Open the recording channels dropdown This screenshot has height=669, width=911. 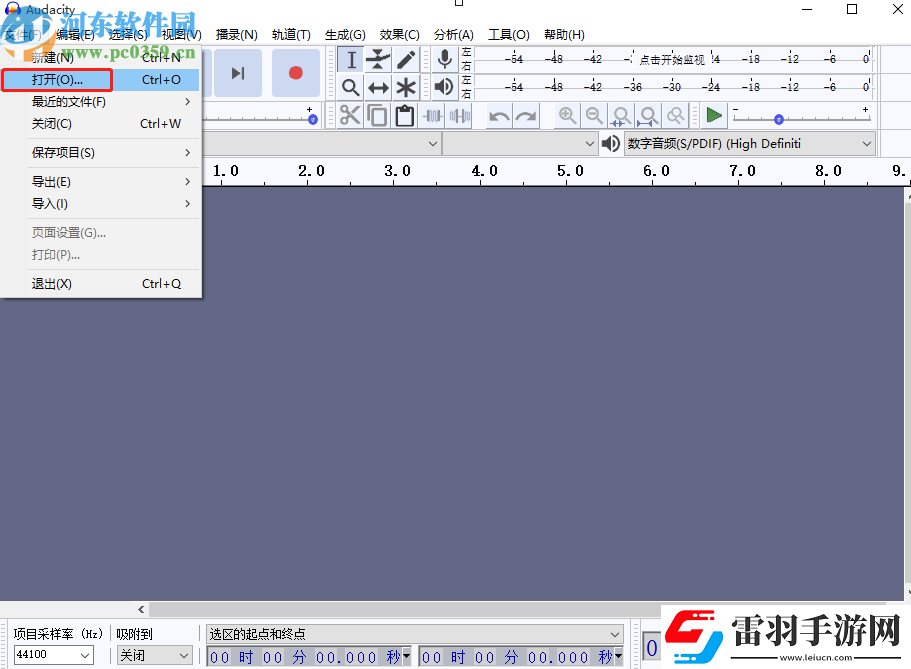[520, 144]
